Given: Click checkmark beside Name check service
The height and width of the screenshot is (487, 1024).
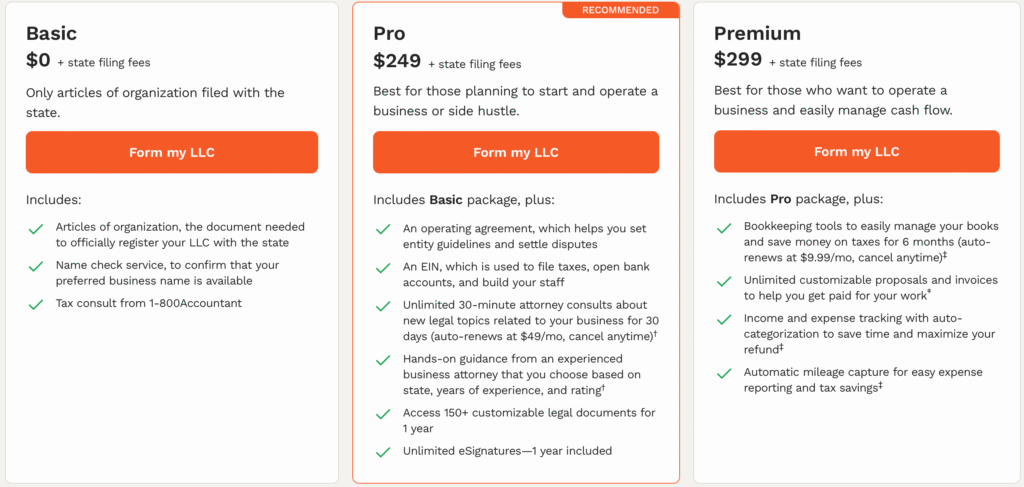Looking at the screenshot, I should click(x=36, y=266).
